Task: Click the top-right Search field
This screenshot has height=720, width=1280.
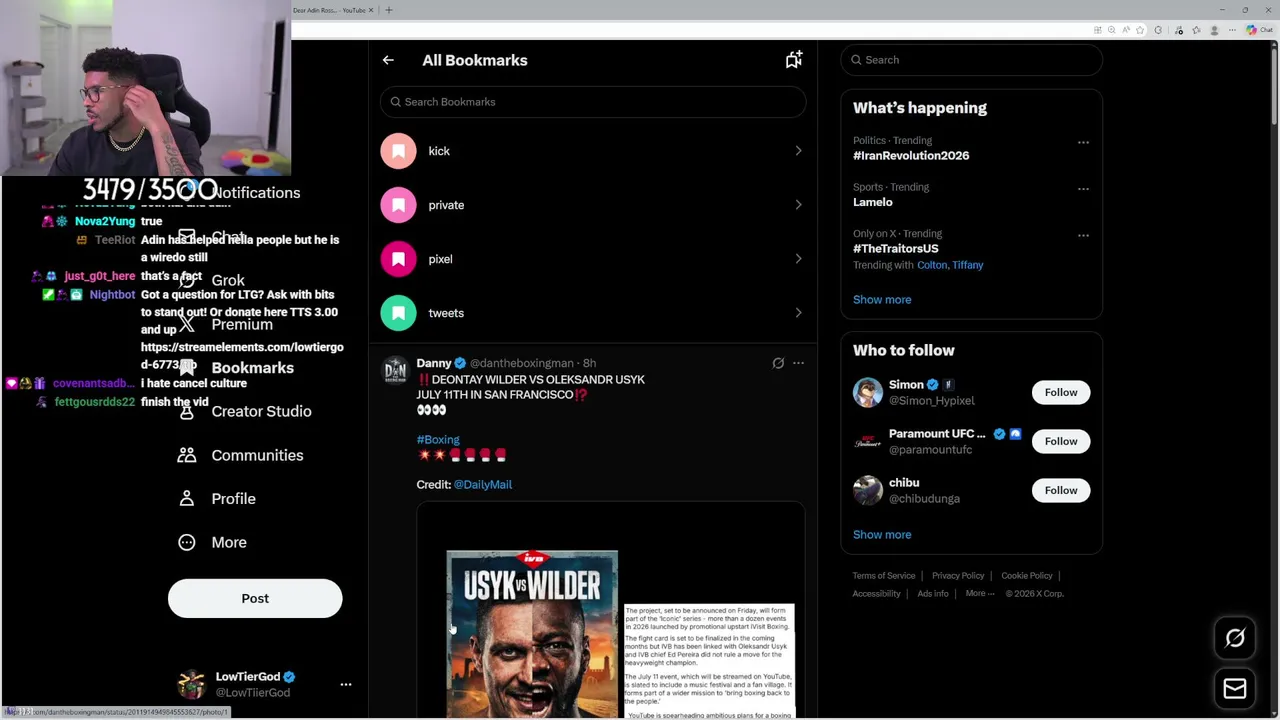Action: point(972,60)
